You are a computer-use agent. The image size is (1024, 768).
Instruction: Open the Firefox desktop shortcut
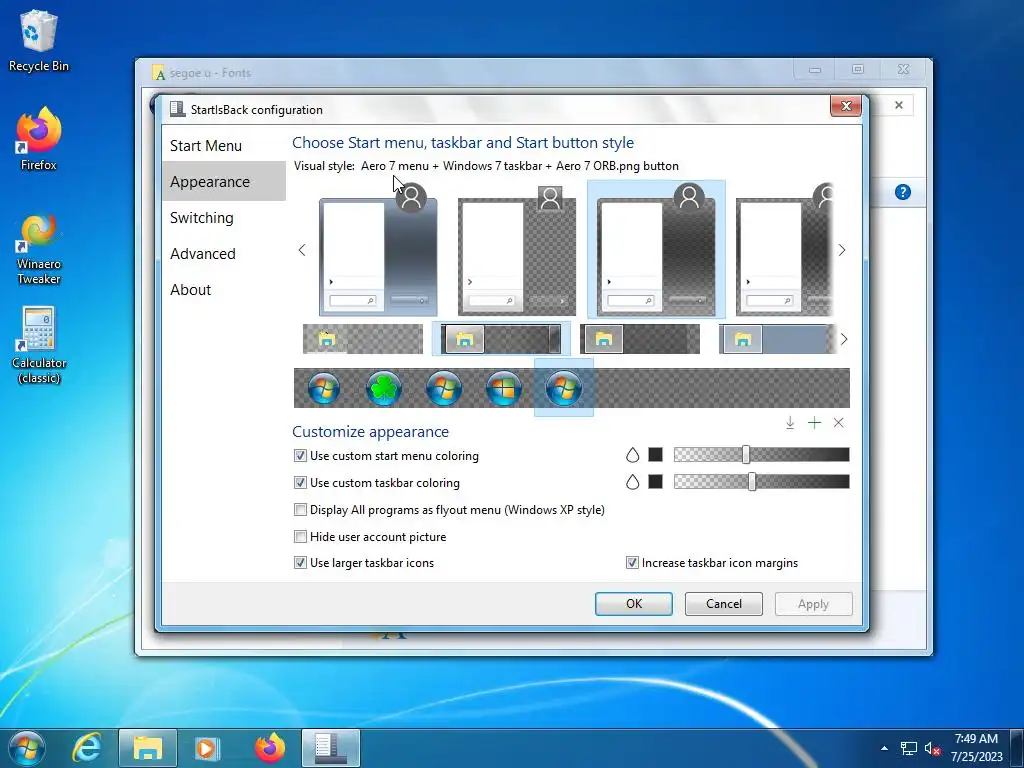pyautogui.click(x=39, y=139)
